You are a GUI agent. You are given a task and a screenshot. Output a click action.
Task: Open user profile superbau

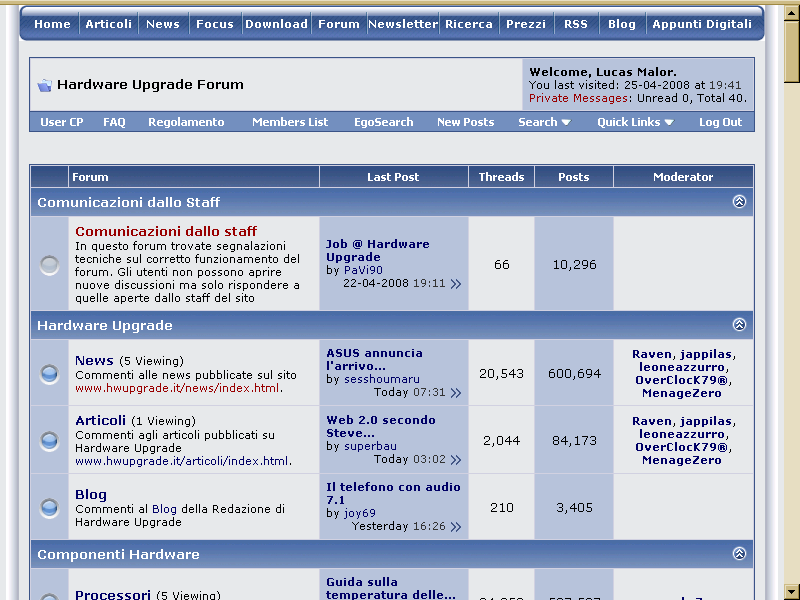click(370, 446)
